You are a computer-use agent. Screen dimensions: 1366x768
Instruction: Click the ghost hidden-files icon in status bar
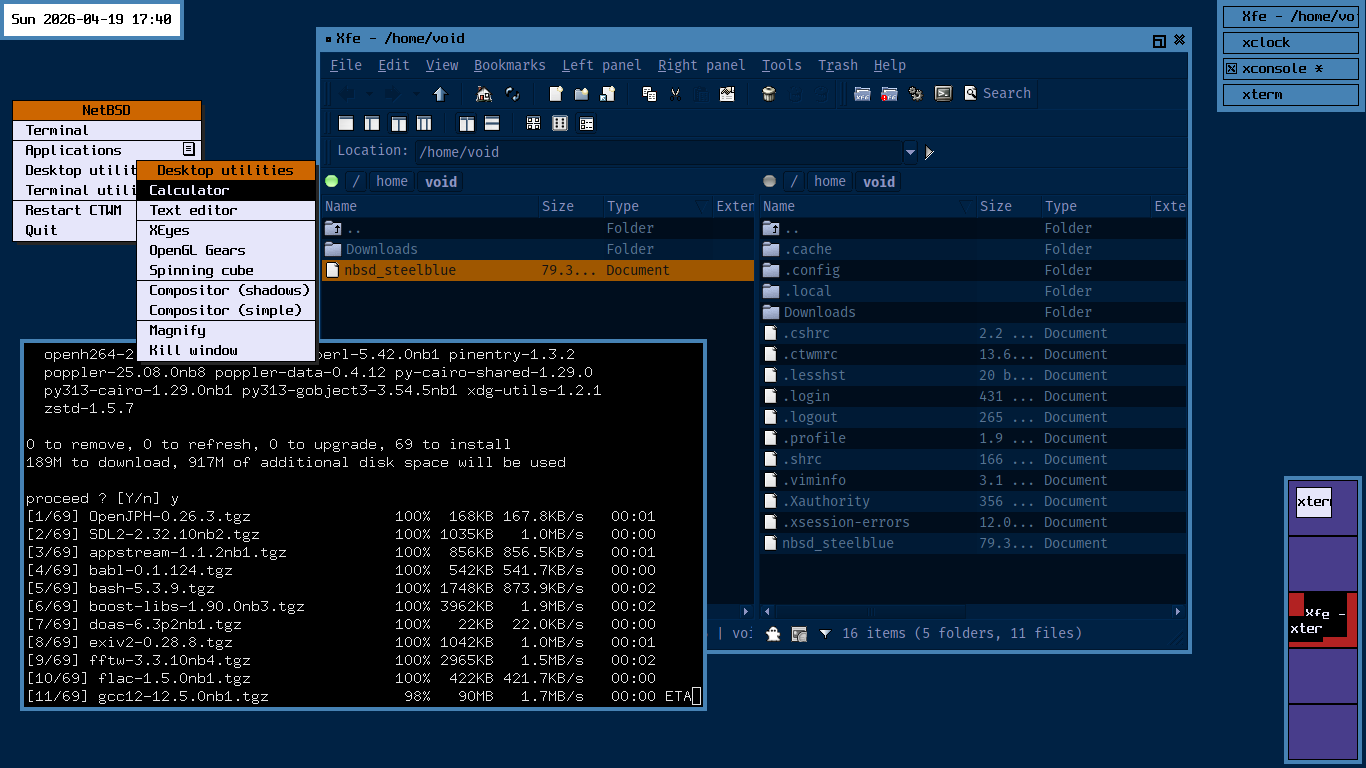772,633
